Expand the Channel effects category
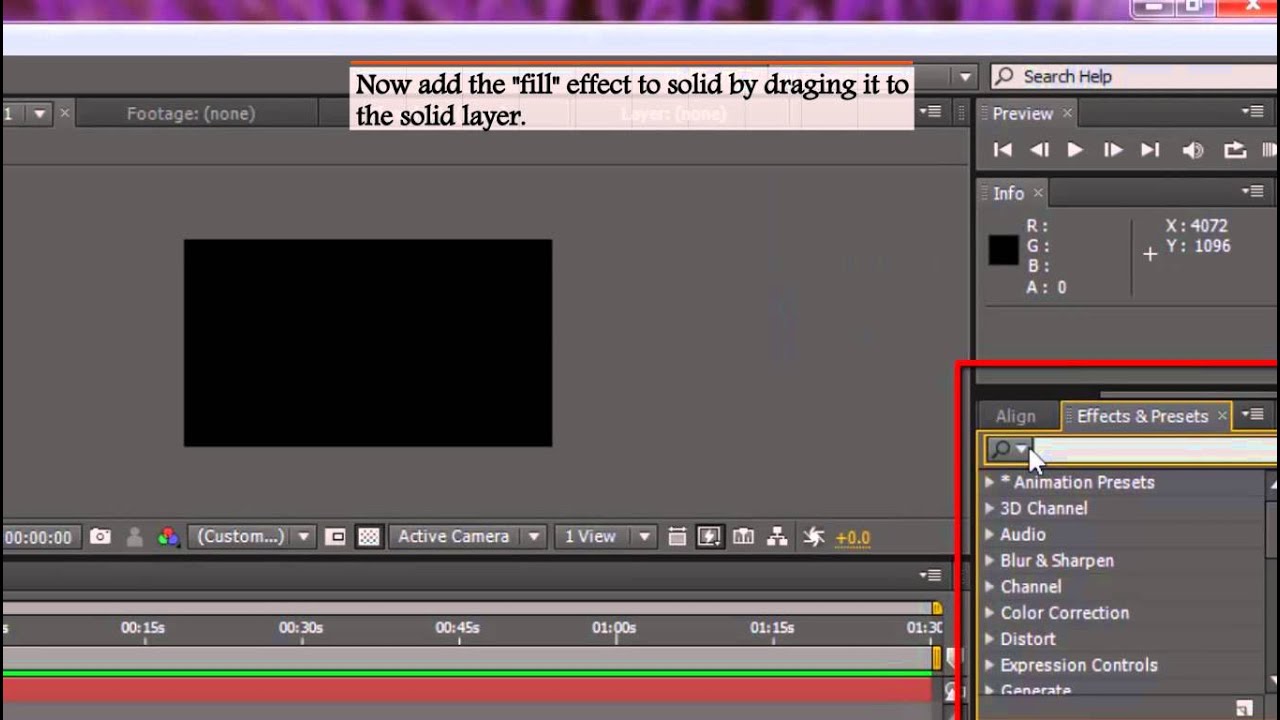 pyautogui.click(x=989, y=586)
